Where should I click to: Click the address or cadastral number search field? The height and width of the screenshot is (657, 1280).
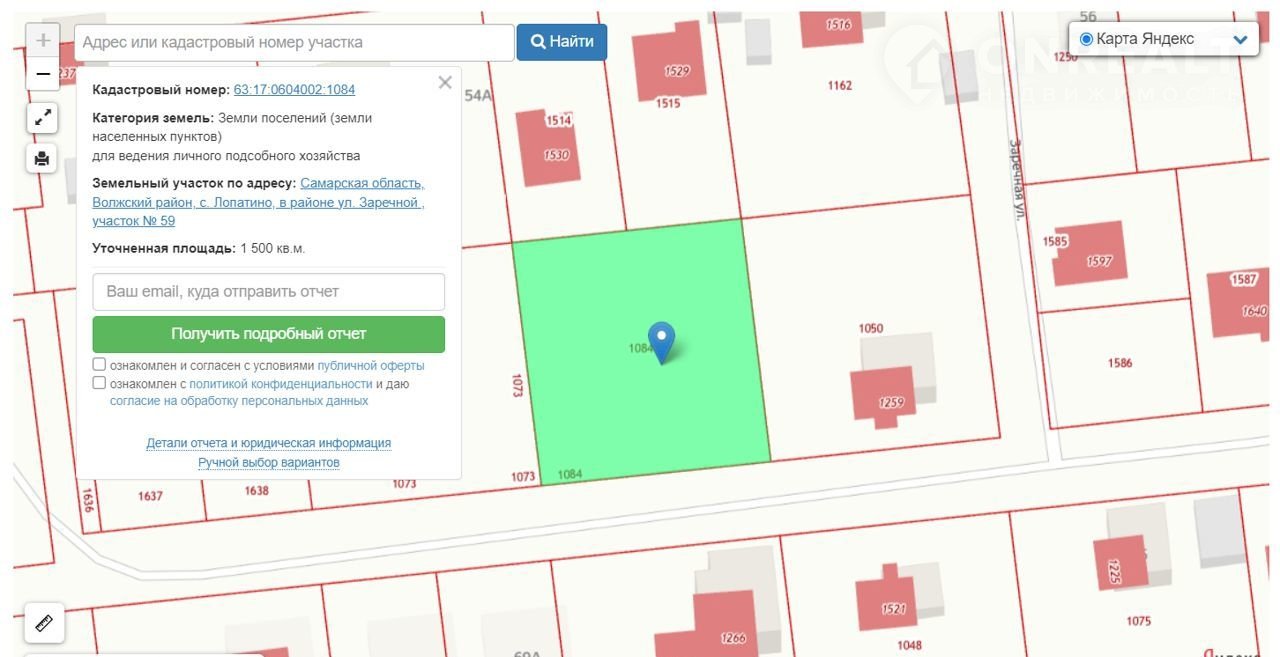click(294, 42)
